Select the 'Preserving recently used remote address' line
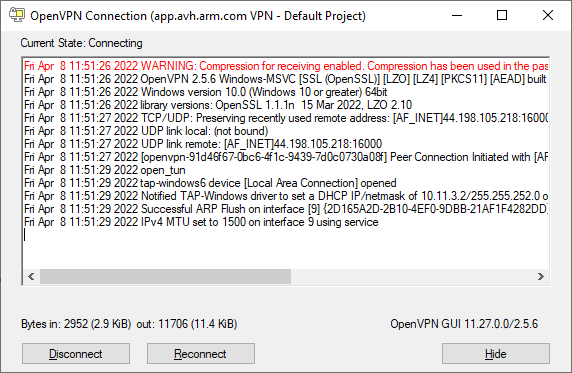 pos(286,118)
